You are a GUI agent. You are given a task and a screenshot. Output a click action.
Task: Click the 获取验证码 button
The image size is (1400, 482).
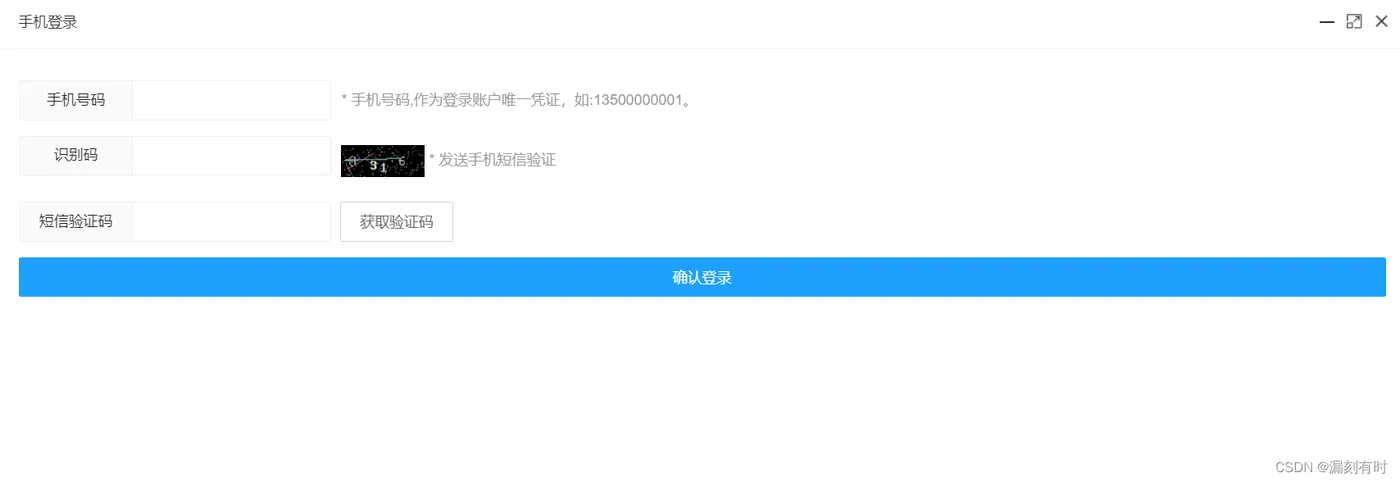[396, 222]
